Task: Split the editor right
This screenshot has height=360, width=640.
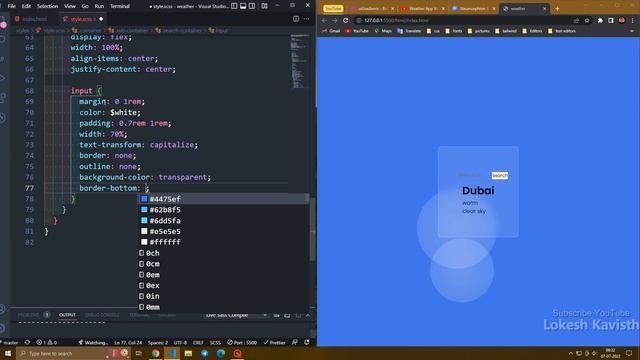Action: pyautogui.click(x=296, y=19)
